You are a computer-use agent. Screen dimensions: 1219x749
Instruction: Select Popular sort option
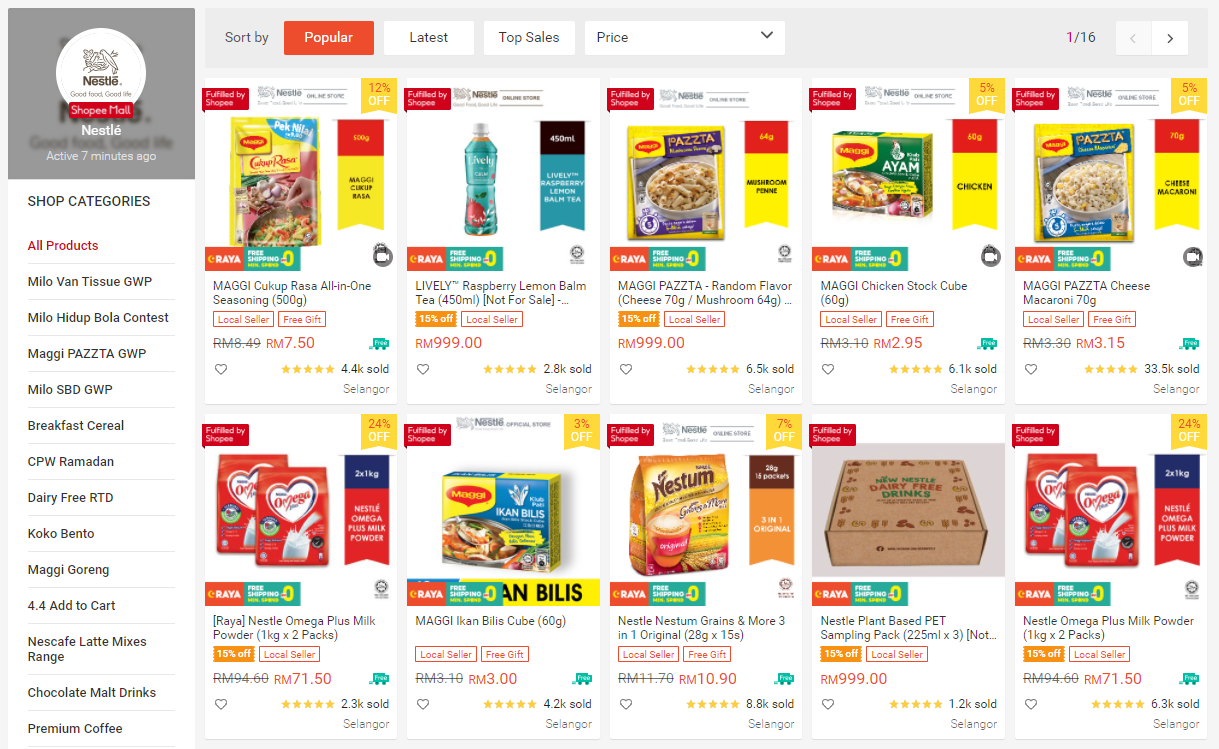pos(329,38)
